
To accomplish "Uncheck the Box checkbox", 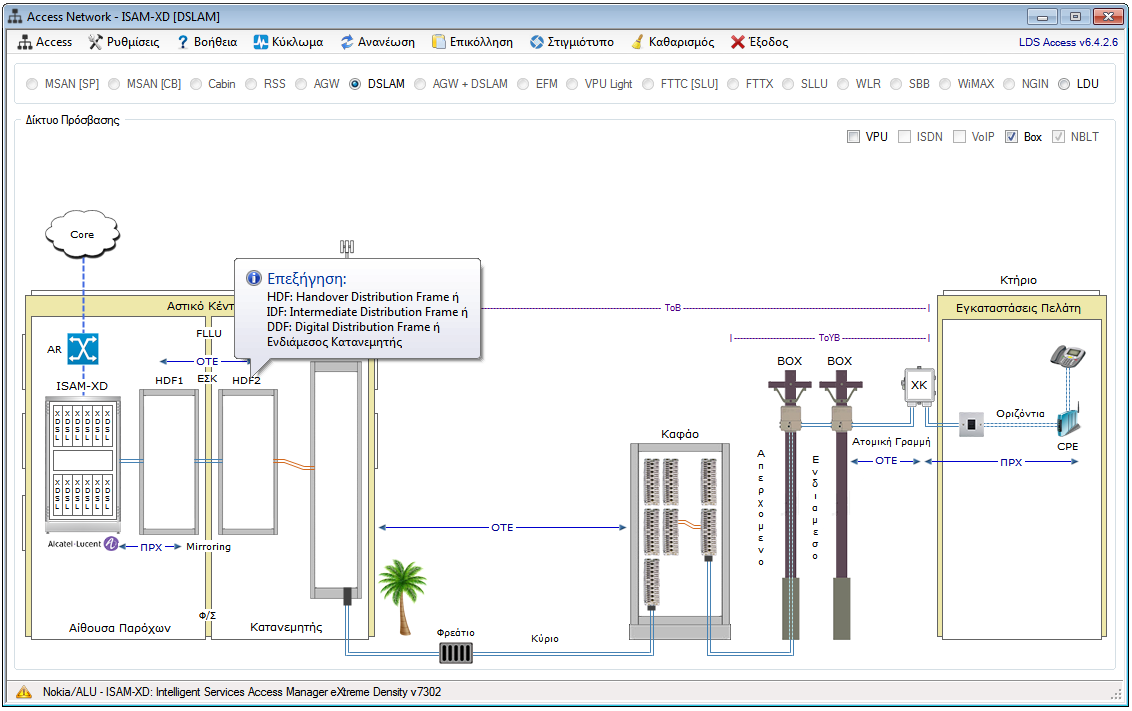I will tap(1011, 137).
